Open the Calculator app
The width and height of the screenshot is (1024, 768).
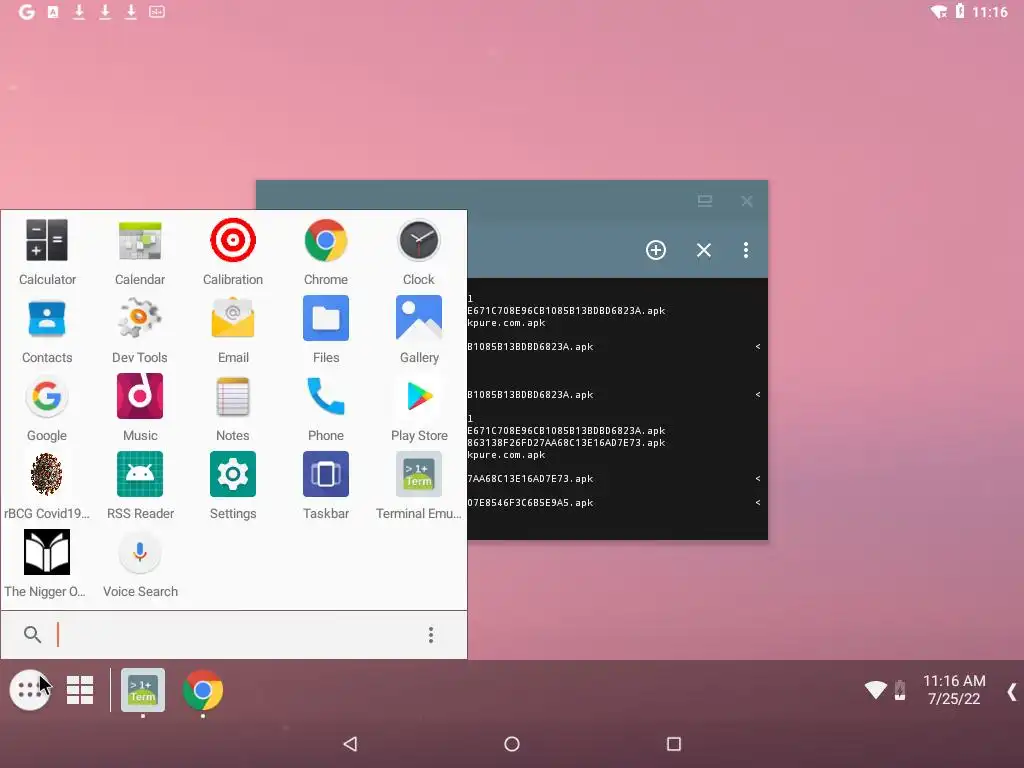coord(47,252)
